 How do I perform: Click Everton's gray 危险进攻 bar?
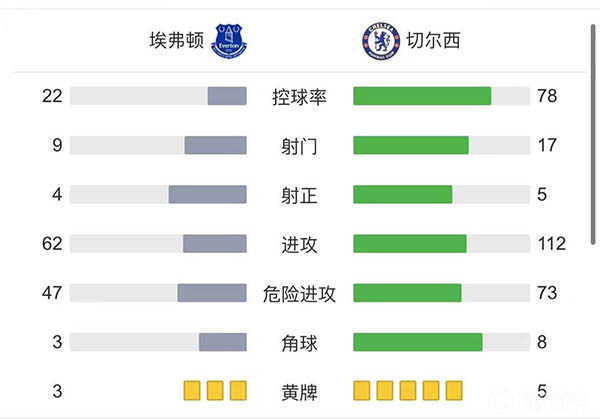click(x=212, y=293)
